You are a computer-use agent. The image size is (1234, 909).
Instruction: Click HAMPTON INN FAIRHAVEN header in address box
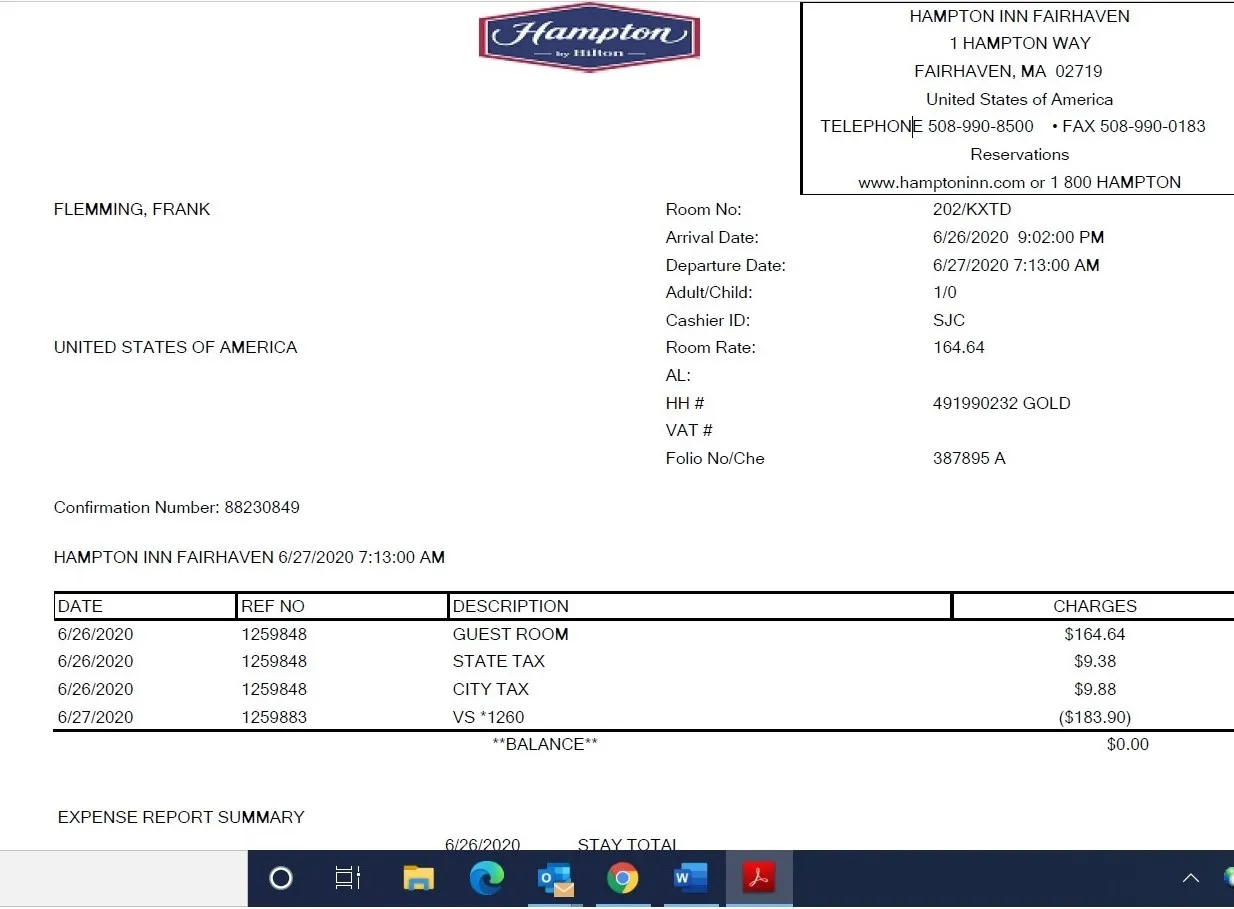pos(1019,16)
